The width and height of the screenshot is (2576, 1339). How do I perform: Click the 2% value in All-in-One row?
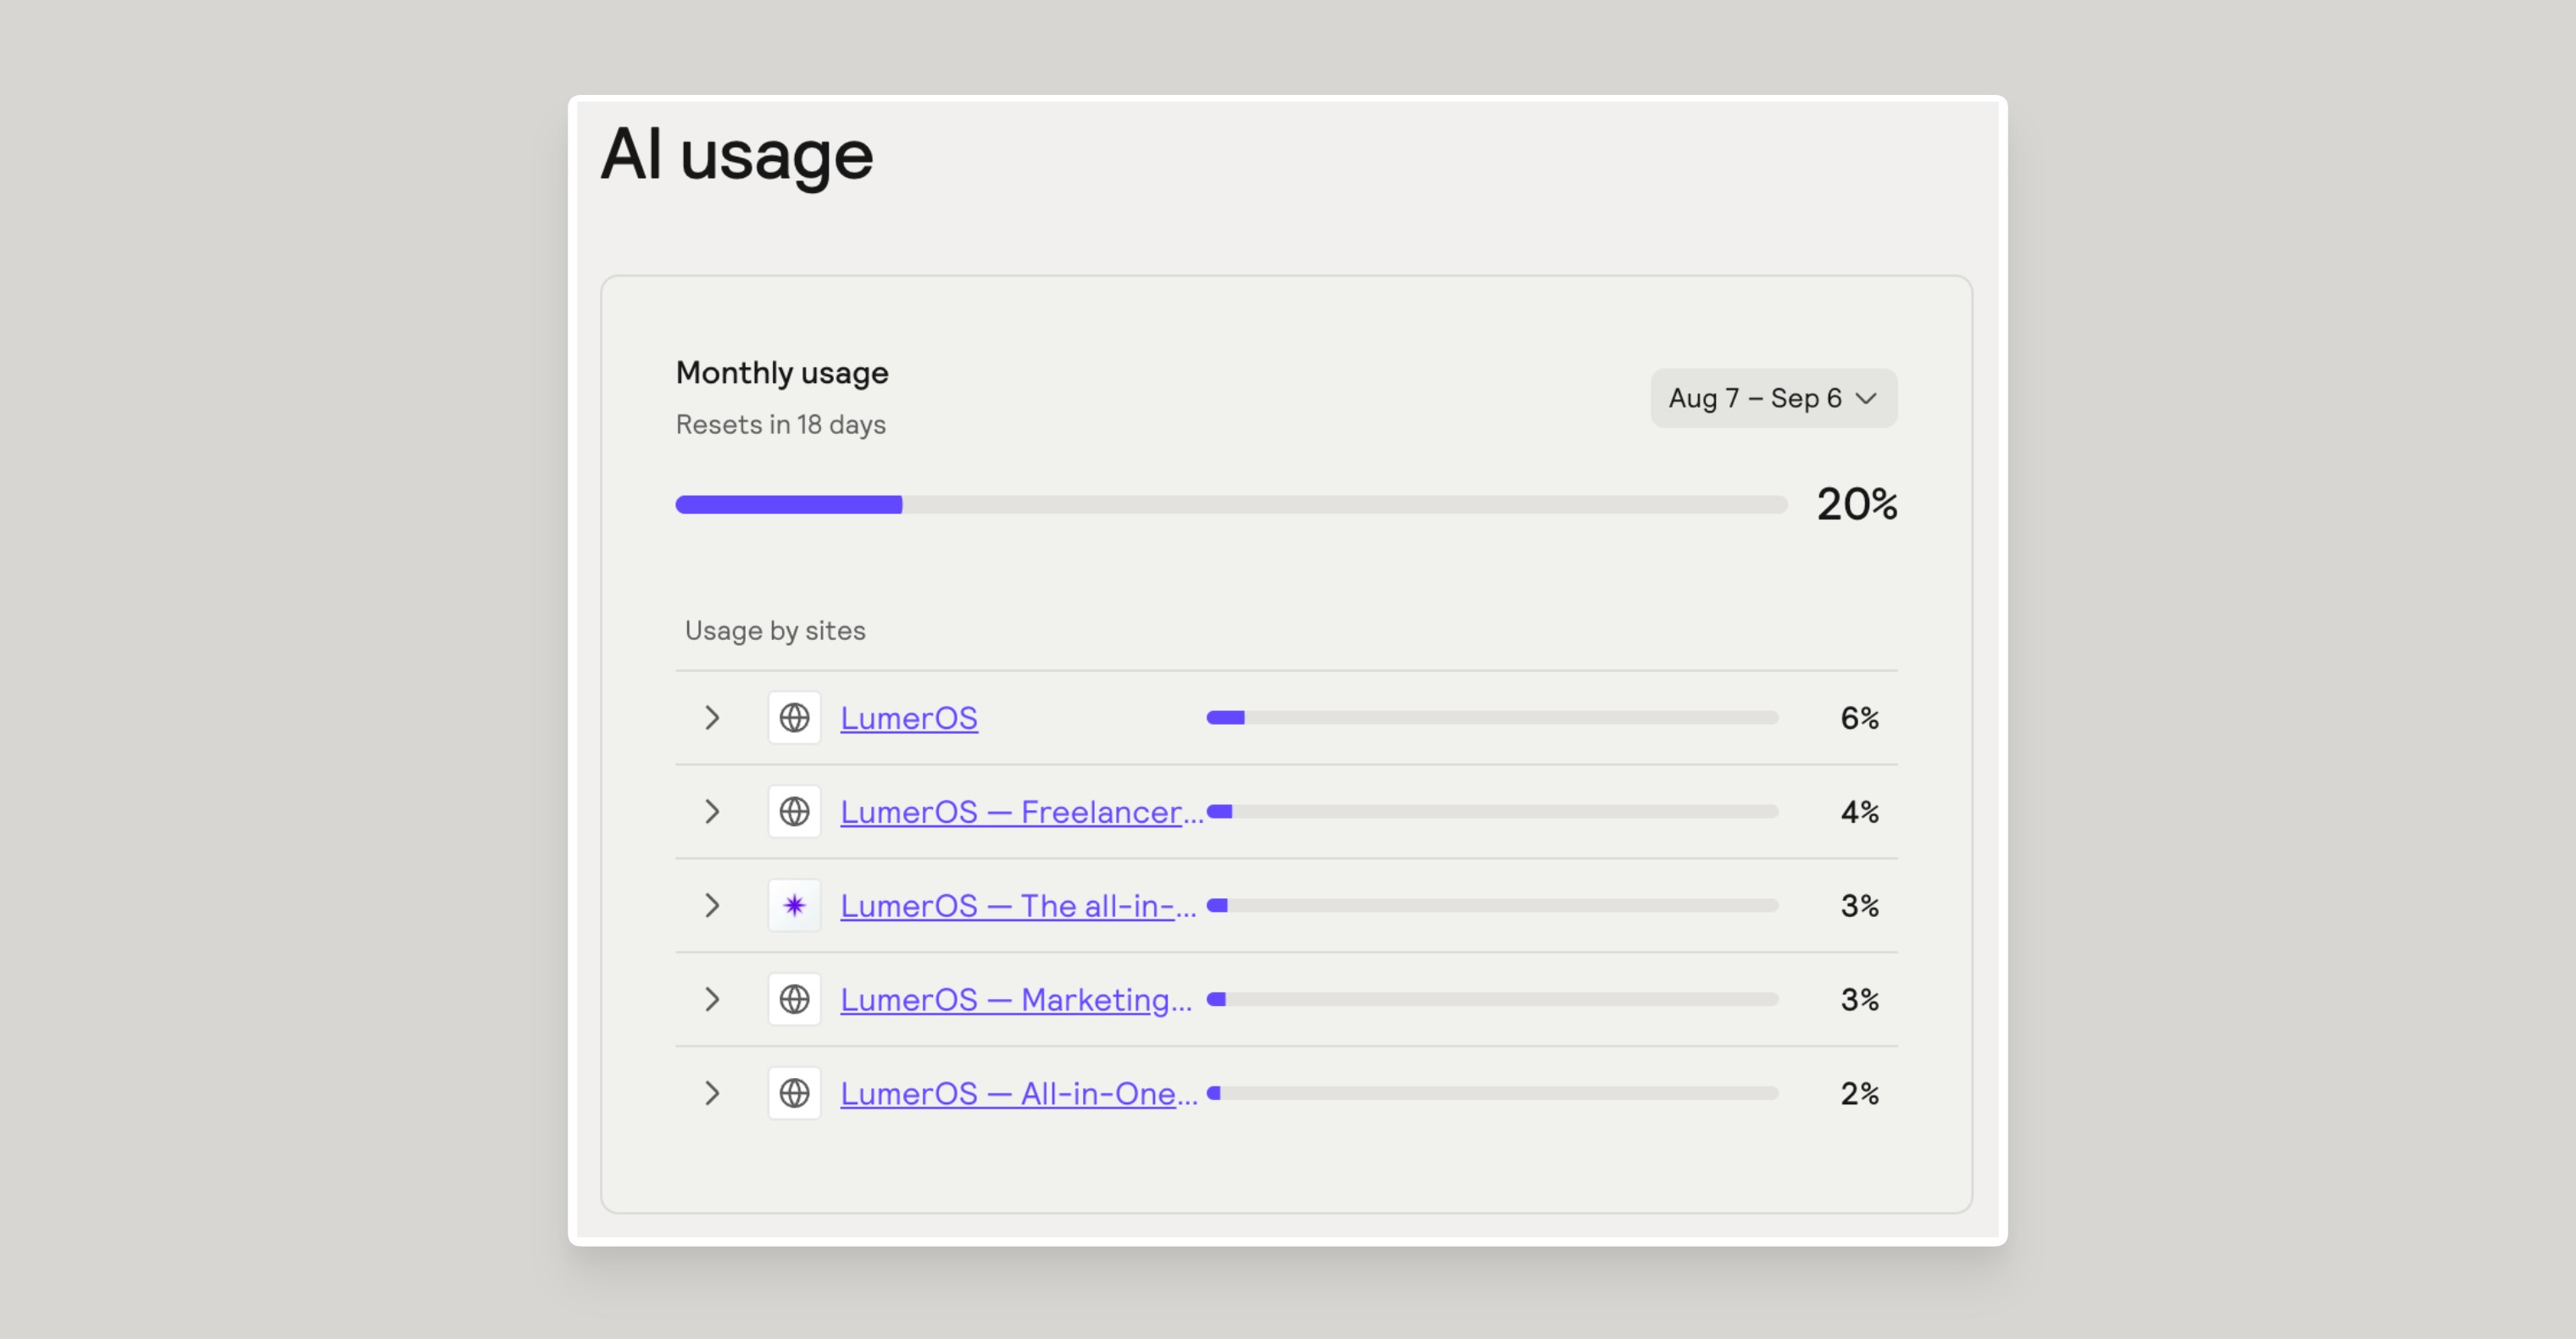coord(1860,1094)
